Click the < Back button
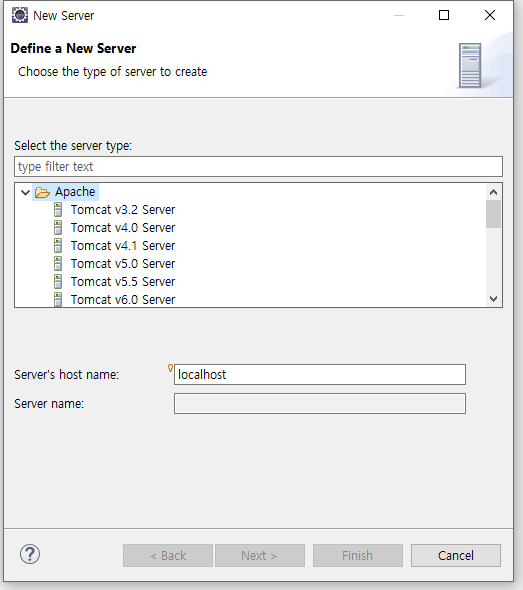Image resolution: width=523 pixels, height=590 pixels. (x=168, y=555)
